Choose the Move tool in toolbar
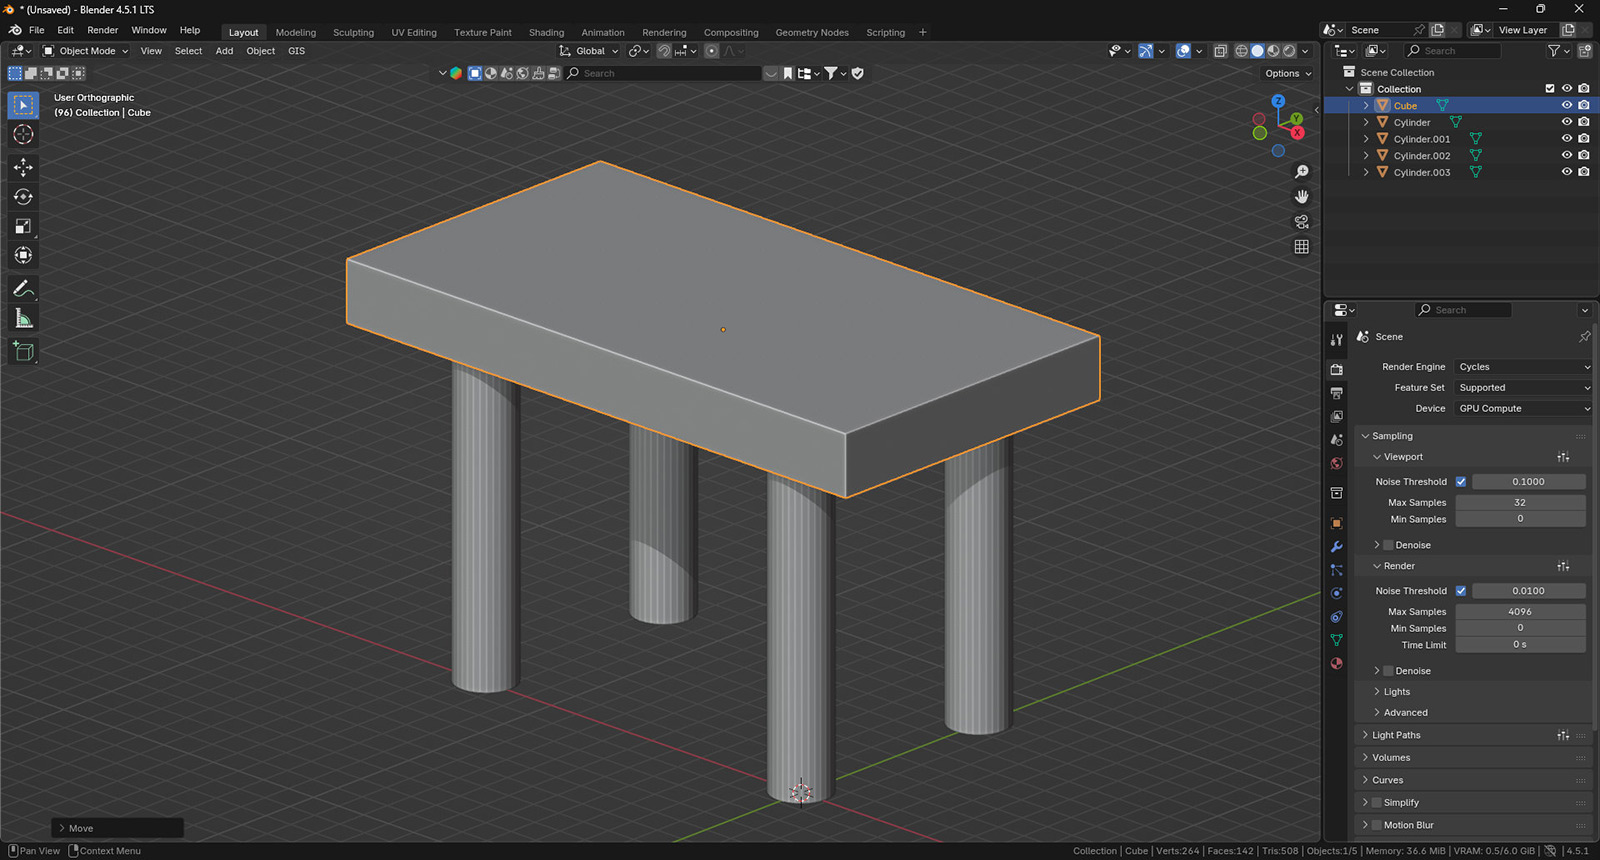 click(x=23, y=167)
